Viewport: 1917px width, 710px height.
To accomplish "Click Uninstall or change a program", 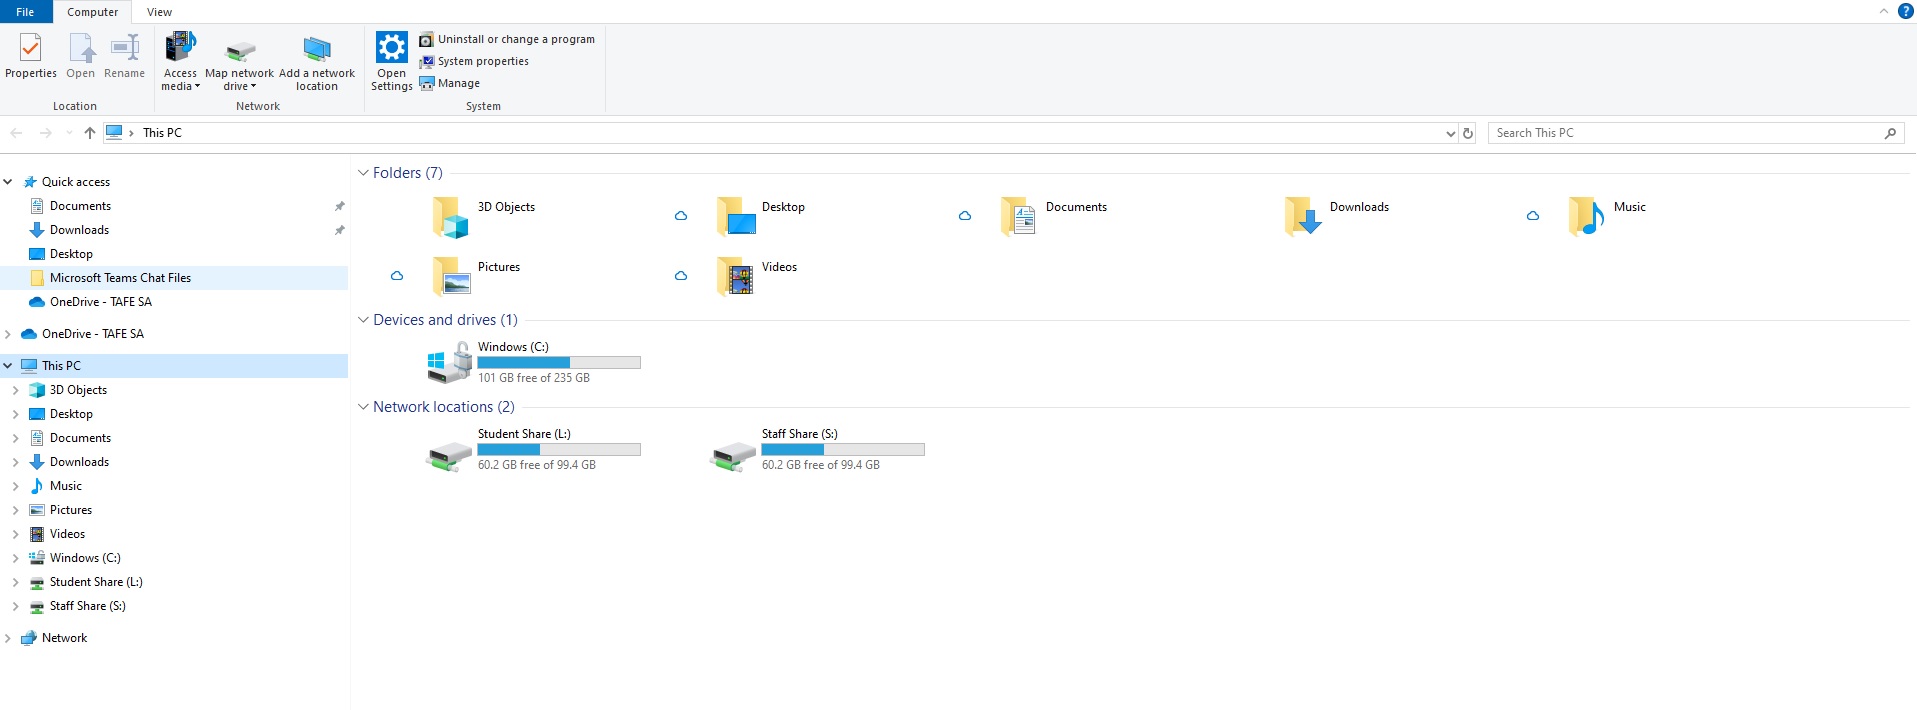I will (x=515, y=39).
